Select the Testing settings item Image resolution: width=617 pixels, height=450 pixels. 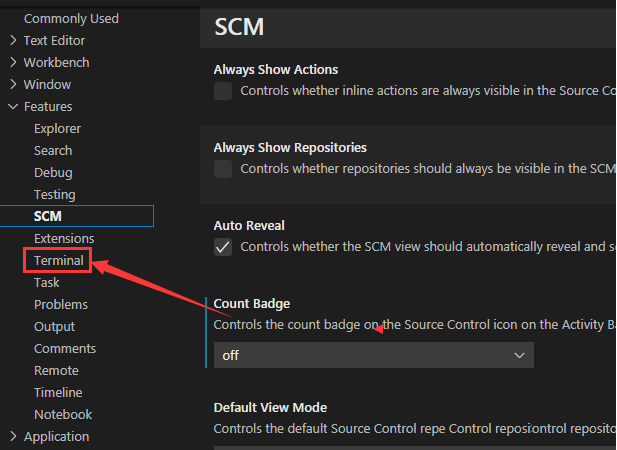coord(54,195)
